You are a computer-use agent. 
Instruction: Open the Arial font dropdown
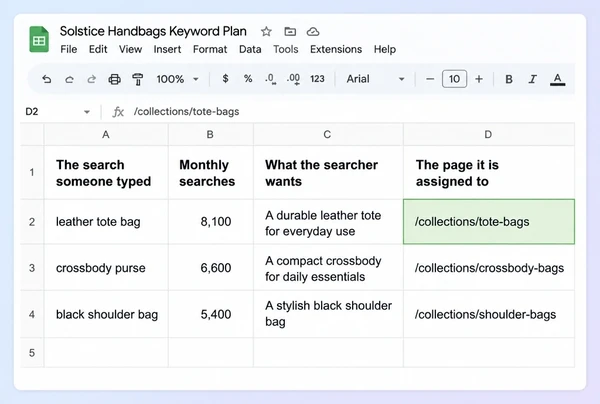375,79
